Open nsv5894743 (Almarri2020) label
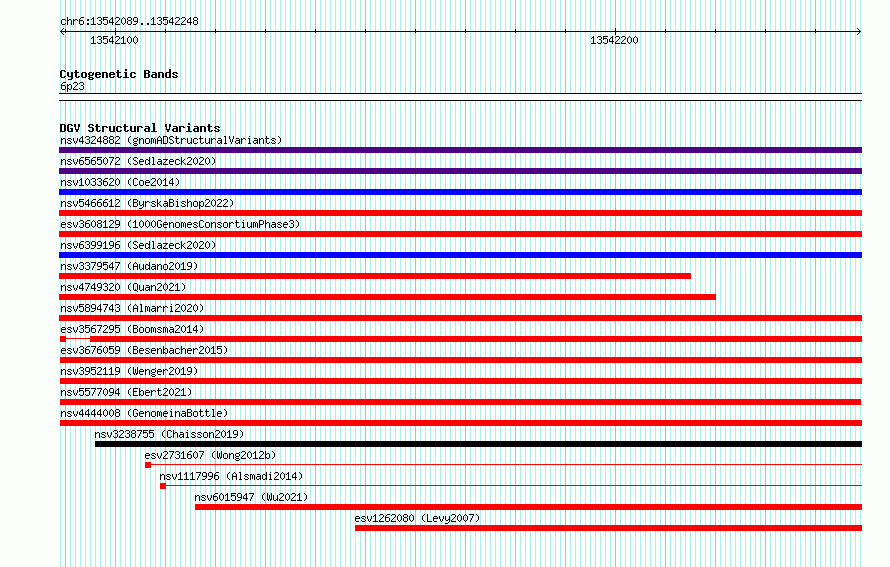 (x=132, y=308)
